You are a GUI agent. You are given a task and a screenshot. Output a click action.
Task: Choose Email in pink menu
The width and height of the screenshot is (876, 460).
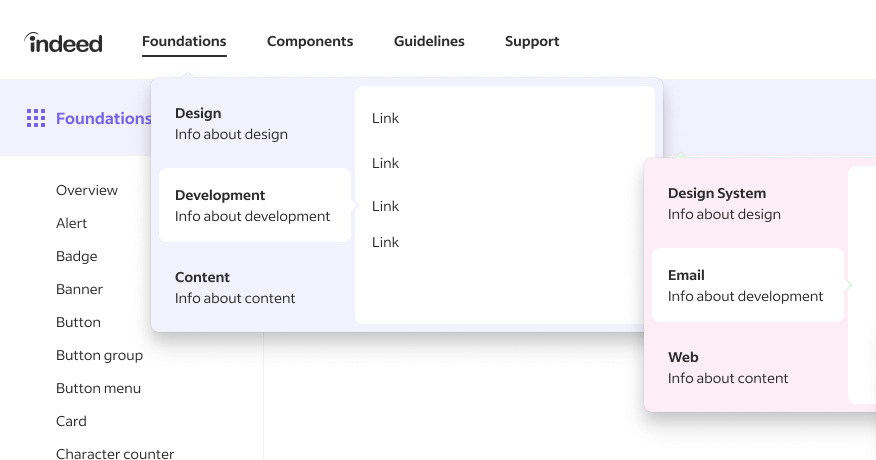pos(746,285)
